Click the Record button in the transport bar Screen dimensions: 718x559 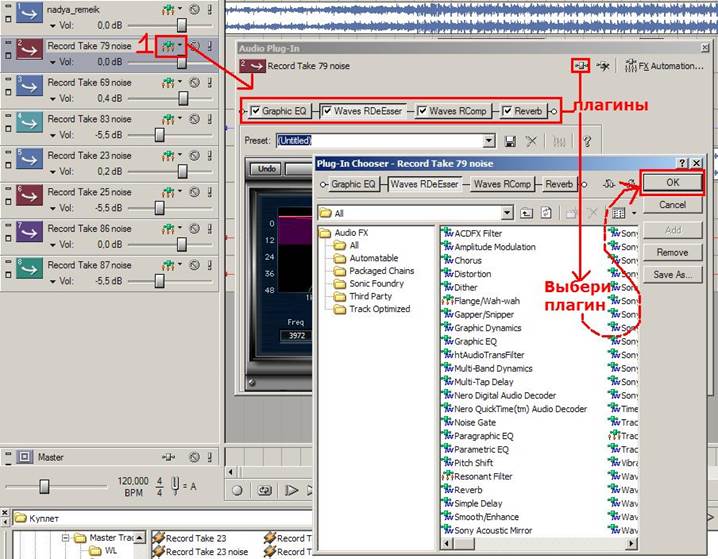coord(237,490)
